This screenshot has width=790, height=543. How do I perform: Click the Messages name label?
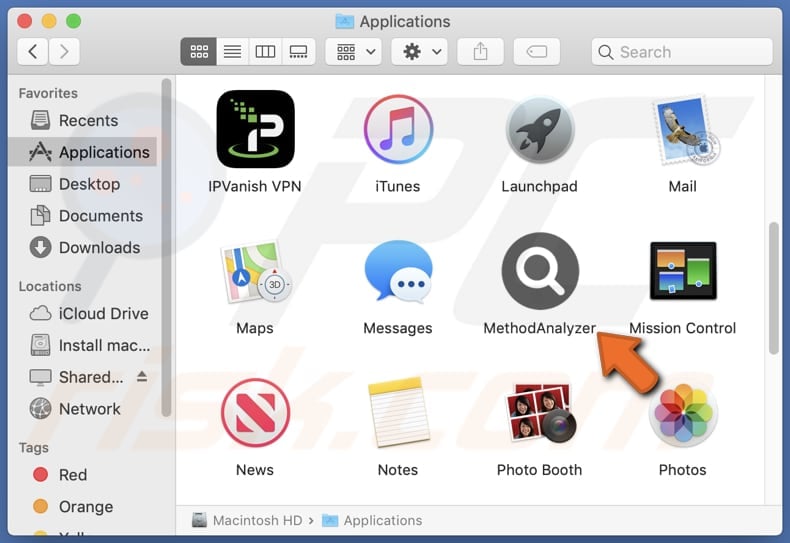point(398,328)
